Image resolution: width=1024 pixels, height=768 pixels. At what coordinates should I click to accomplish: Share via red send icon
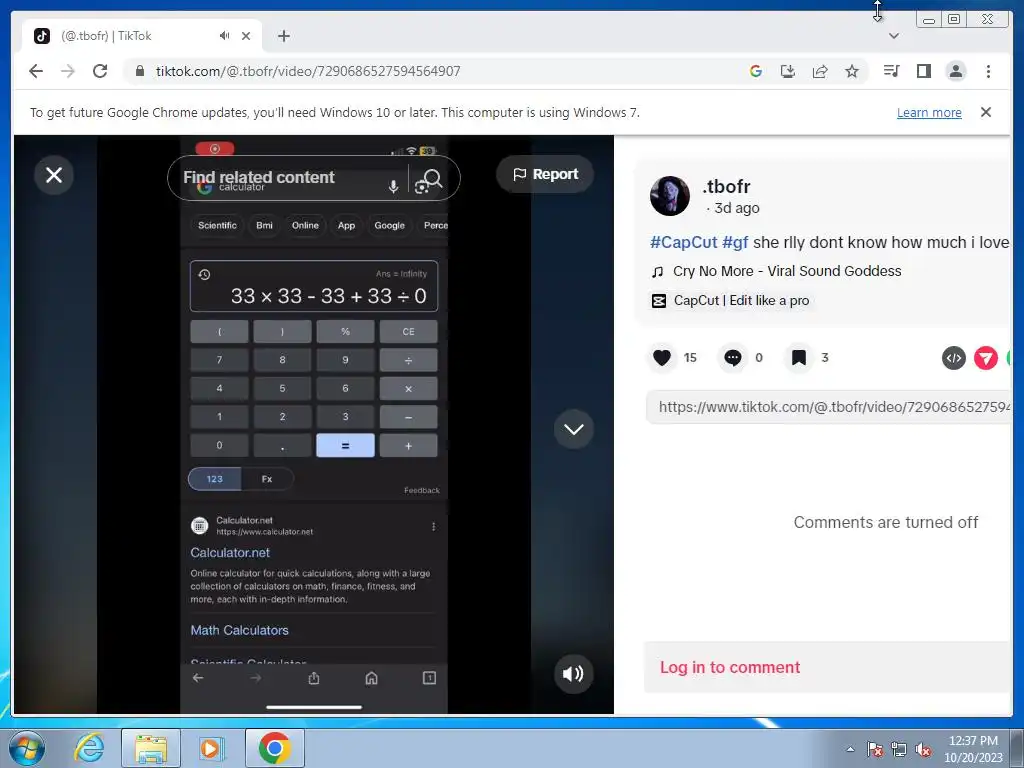click(985, 358)
